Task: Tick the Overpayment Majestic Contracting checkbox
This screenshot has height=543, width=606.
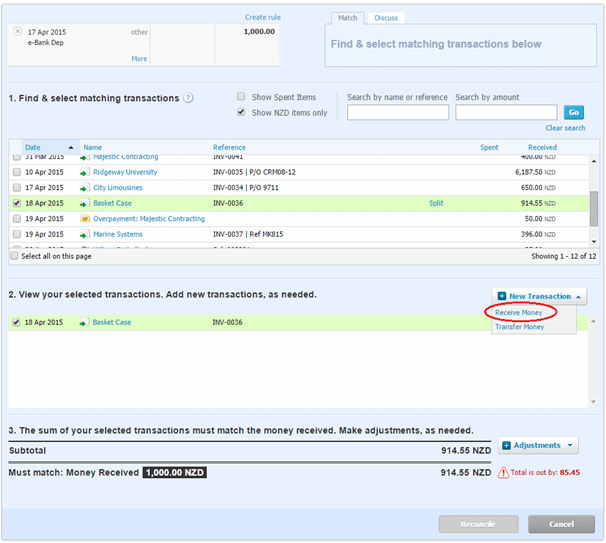Action: point(17,218)
